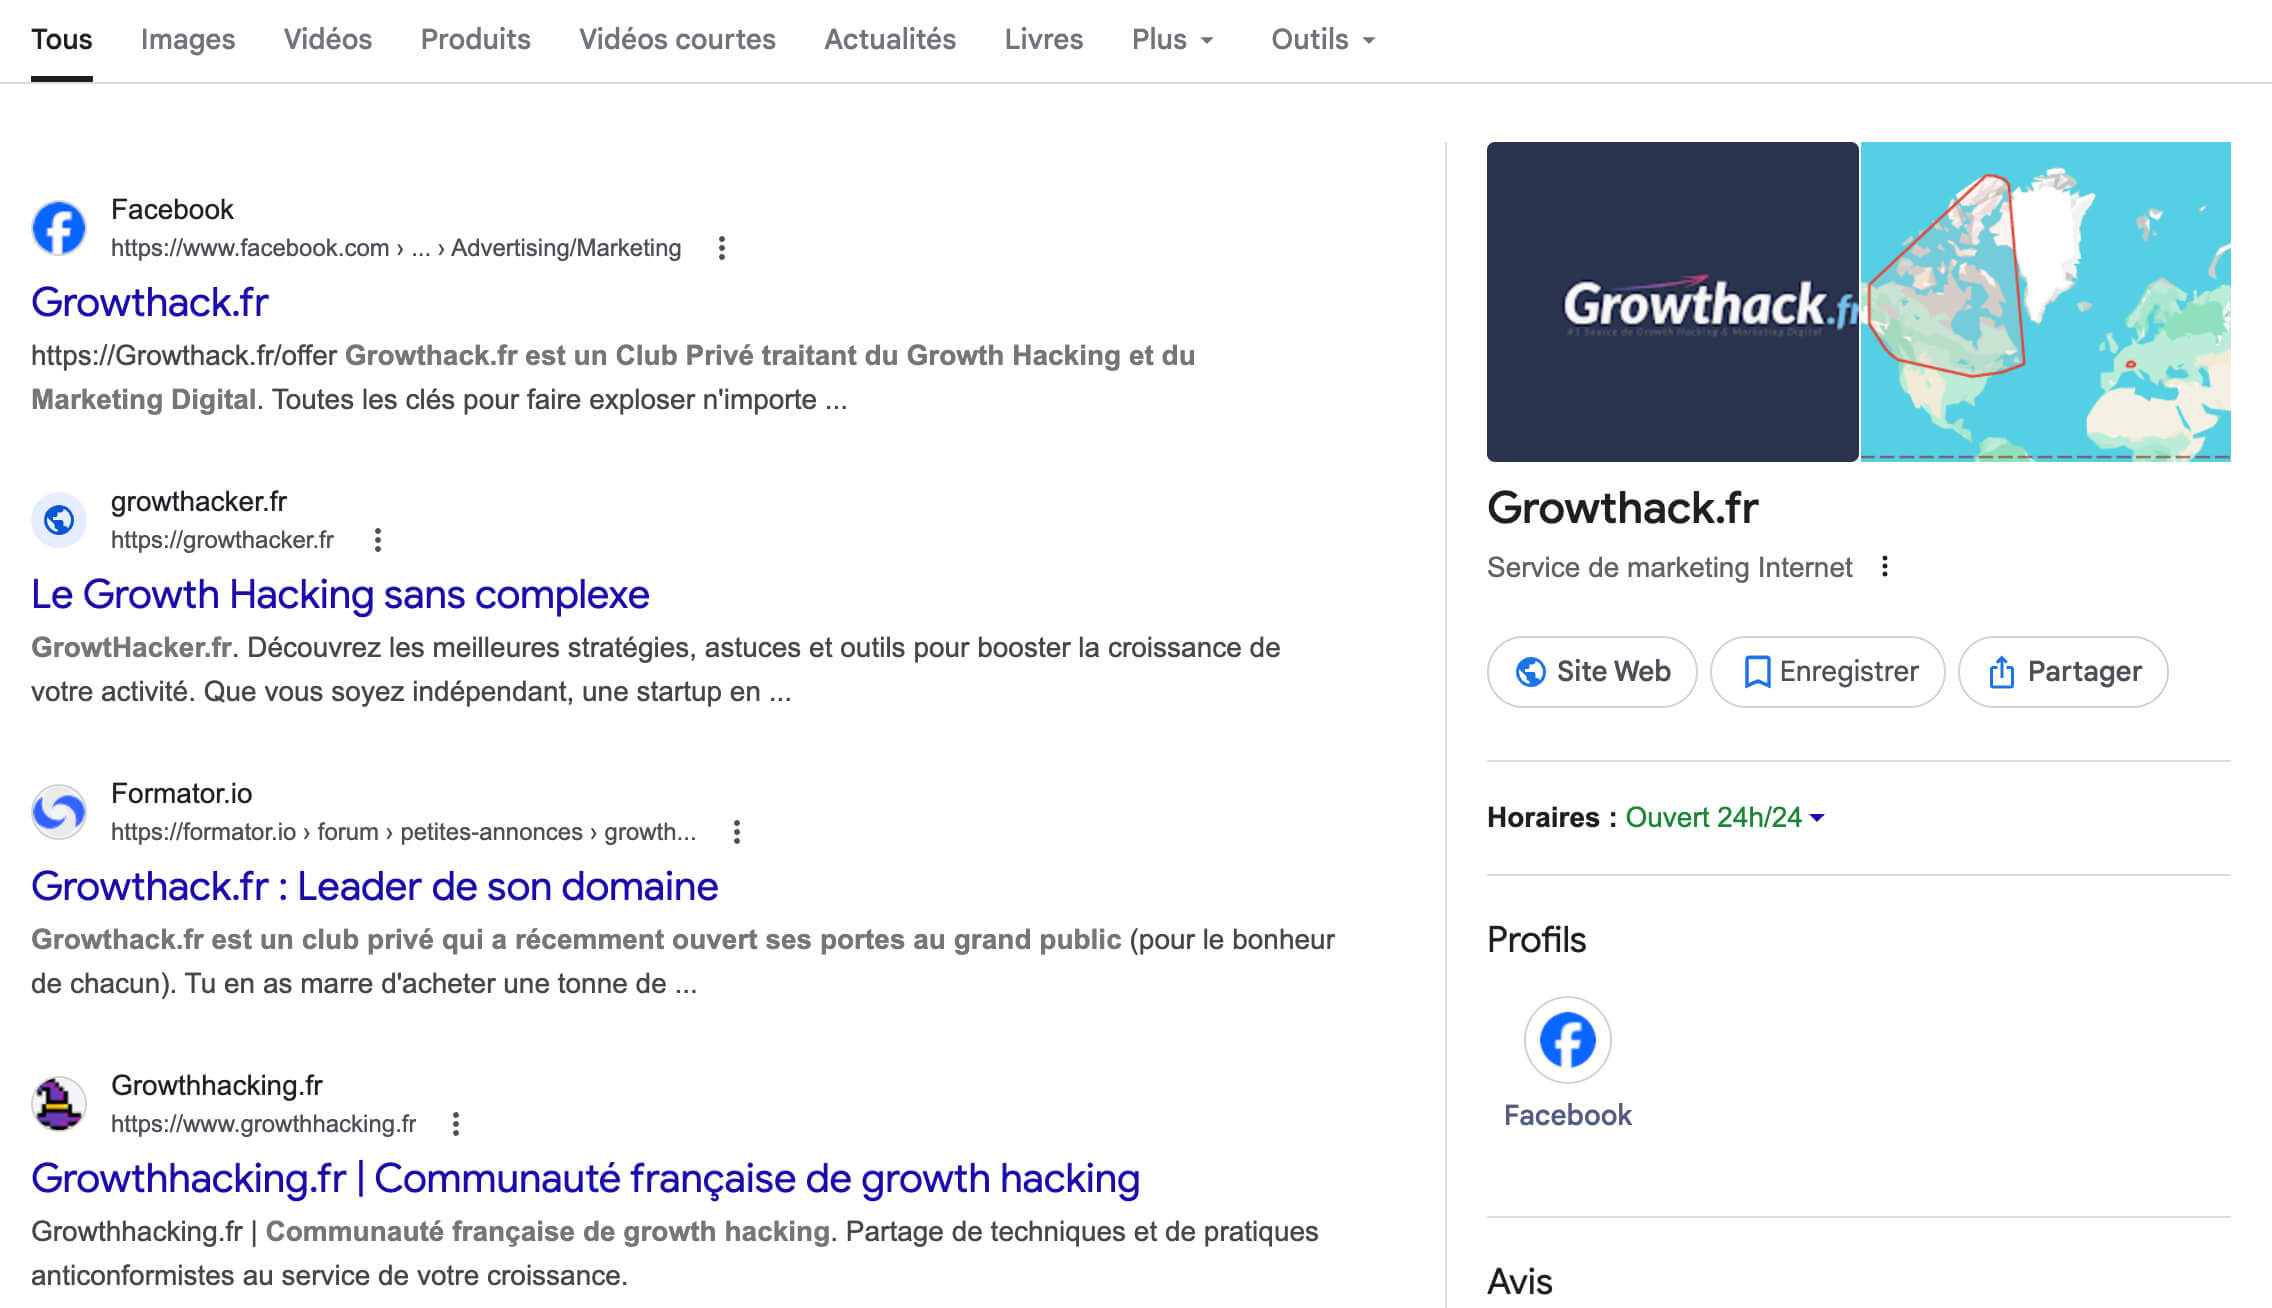Image resolution: width=2272 pixels, height=1308 pixels.
Task: Click the Service de marketing Internet text
Action: [1669, 567]
